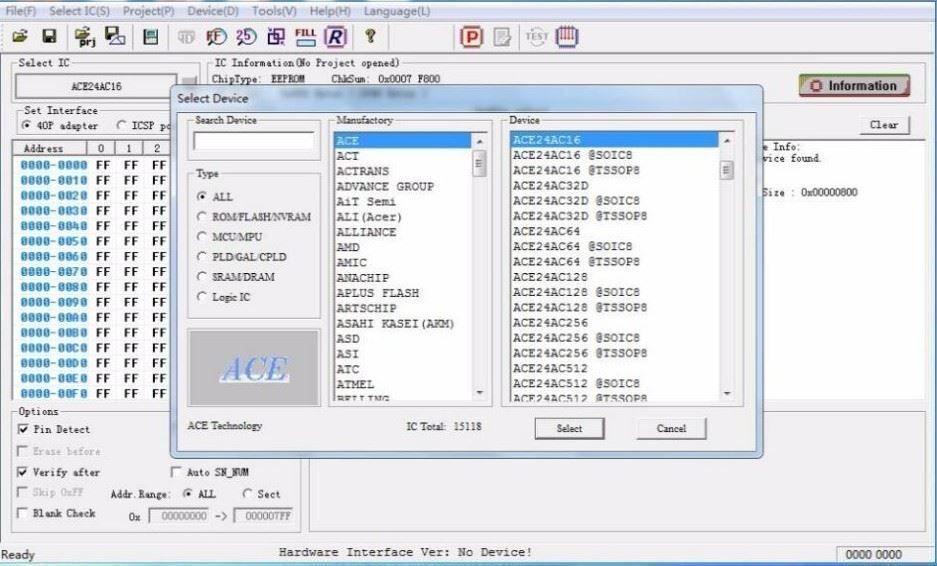Click the open project 'prj' icon
Viewport: 937px width, 566px height.
pyautogui.click(x=85, y=37)
